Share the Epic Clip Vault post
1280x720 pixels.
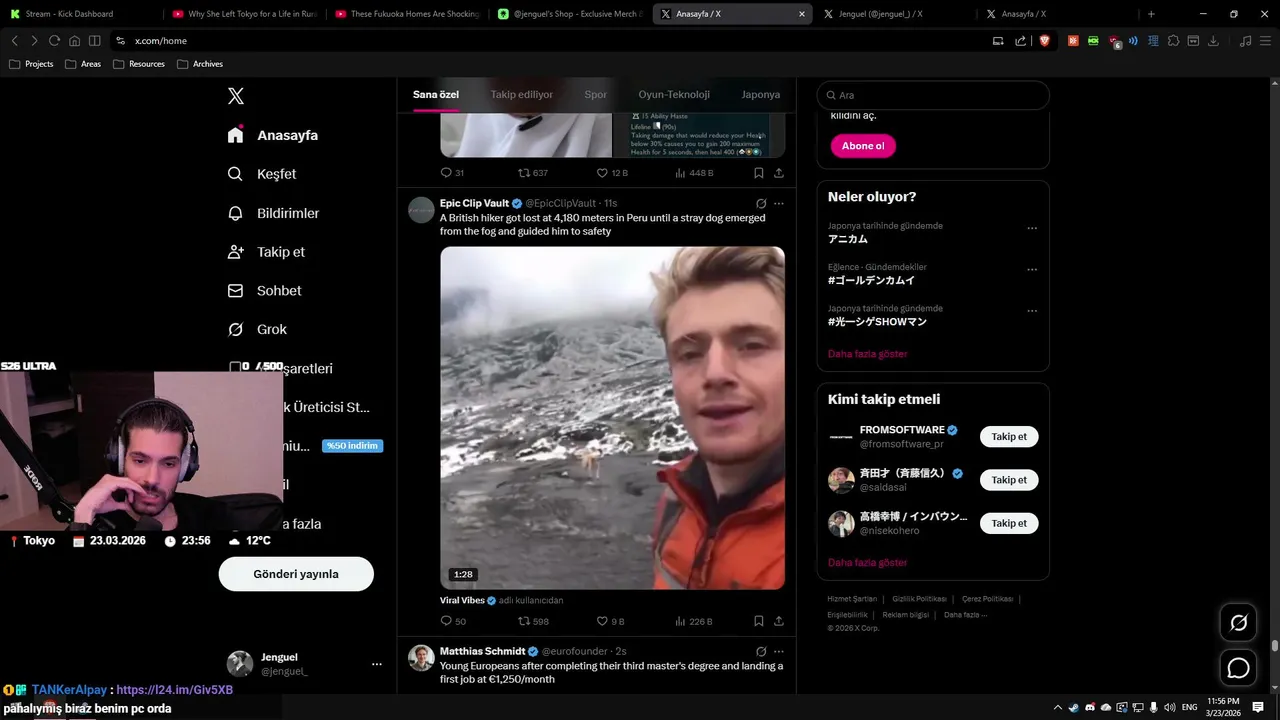(x=779, y=621)
